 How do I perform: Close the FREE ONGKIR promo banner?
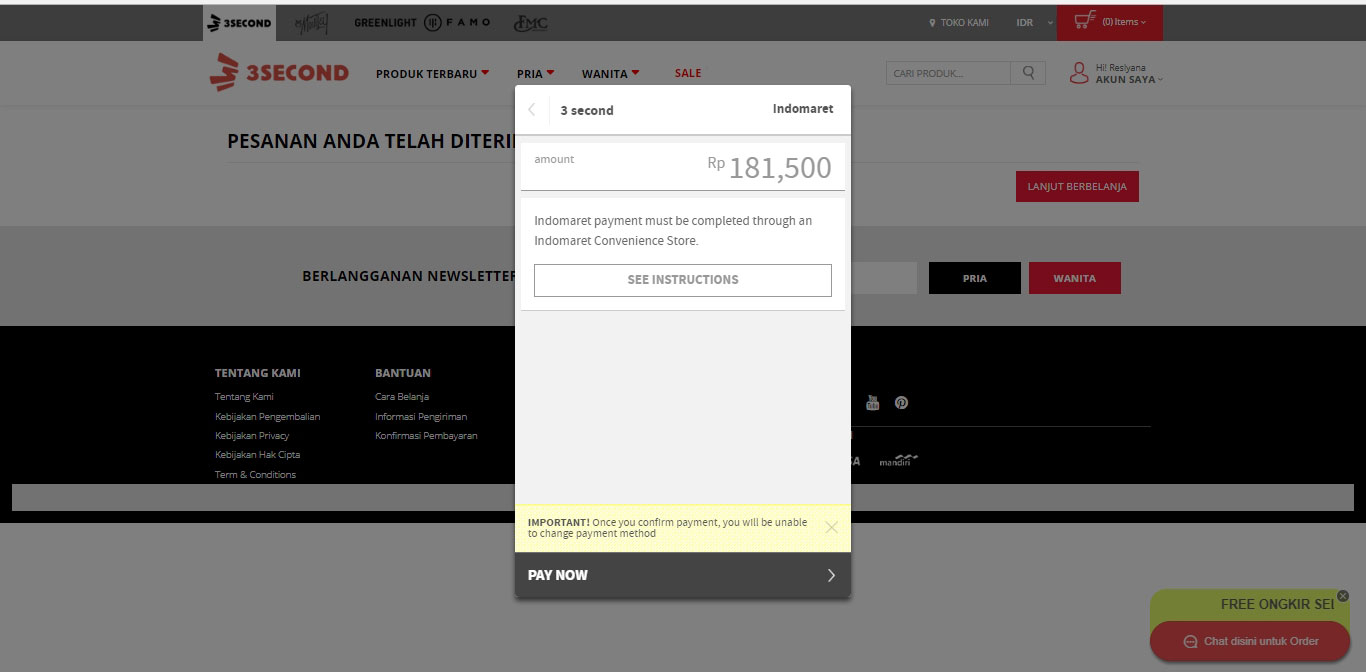tap(1343, 596)
